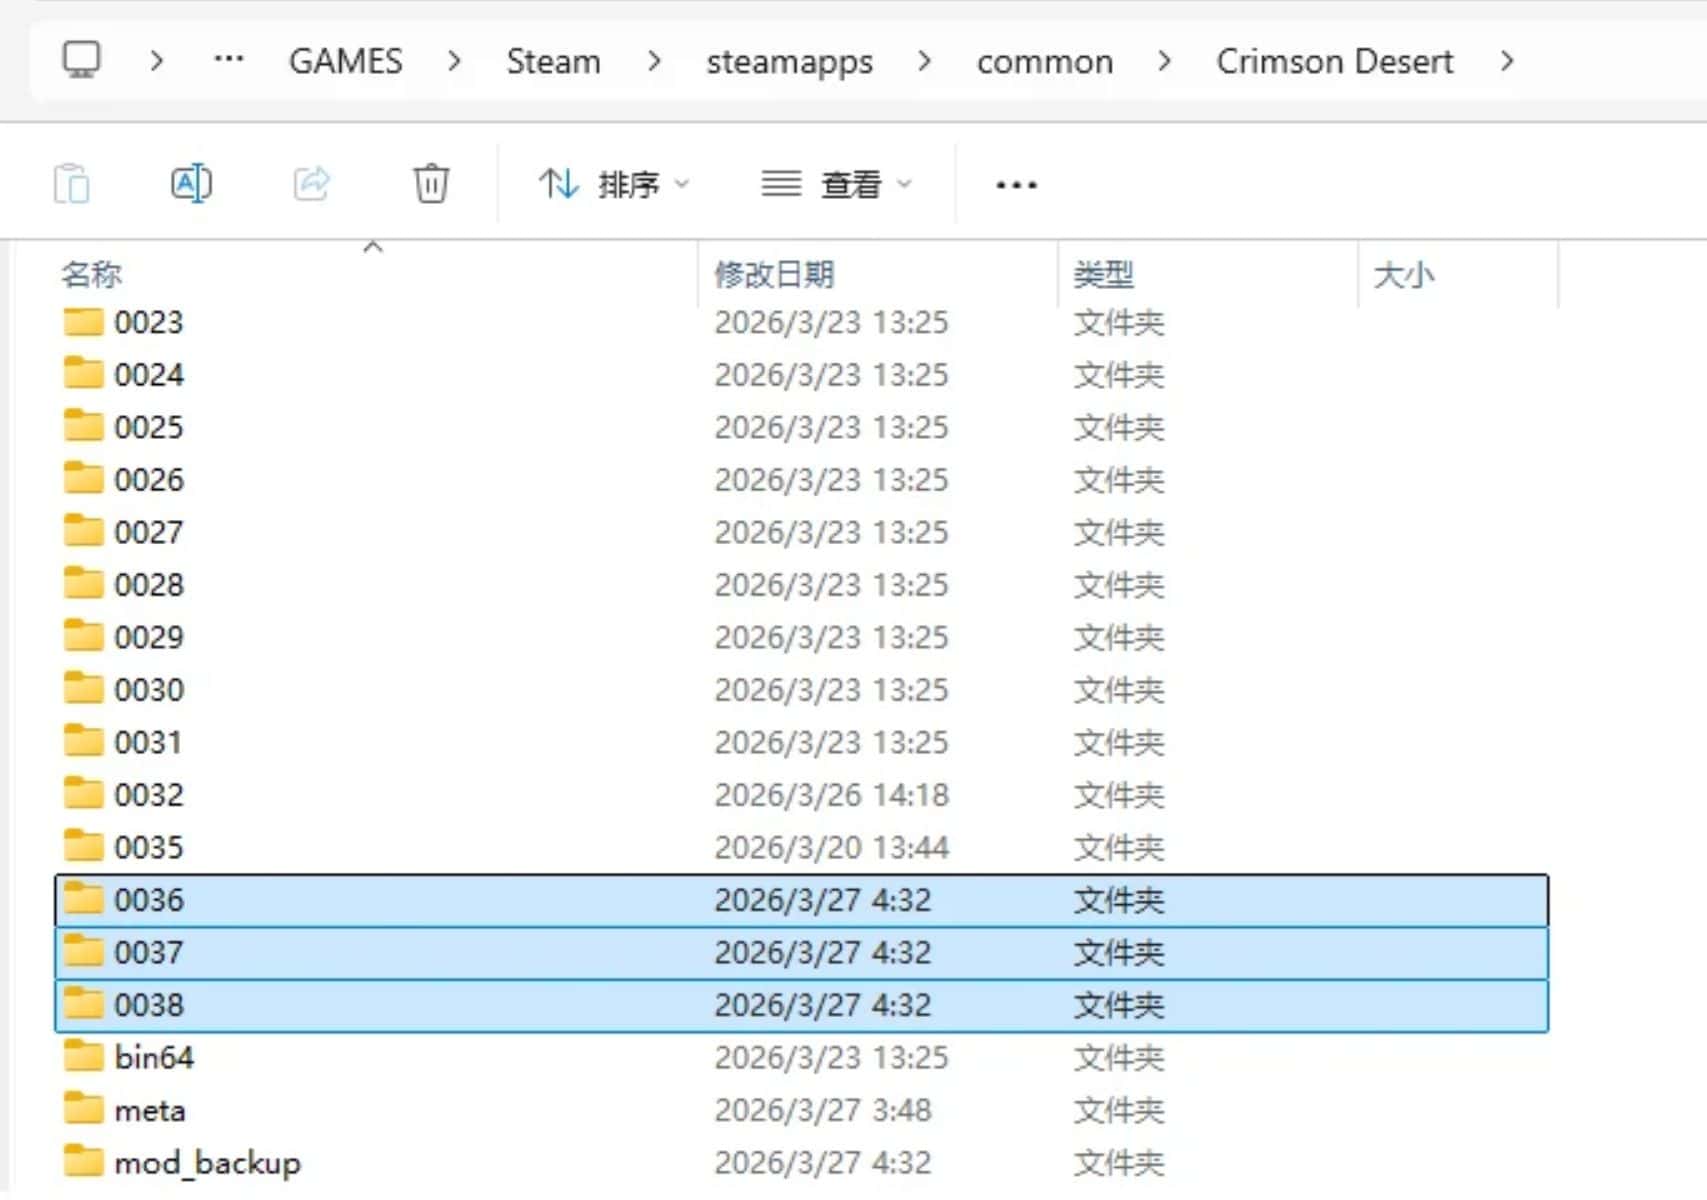Sort by 类型 column header

pos(1103,274)
